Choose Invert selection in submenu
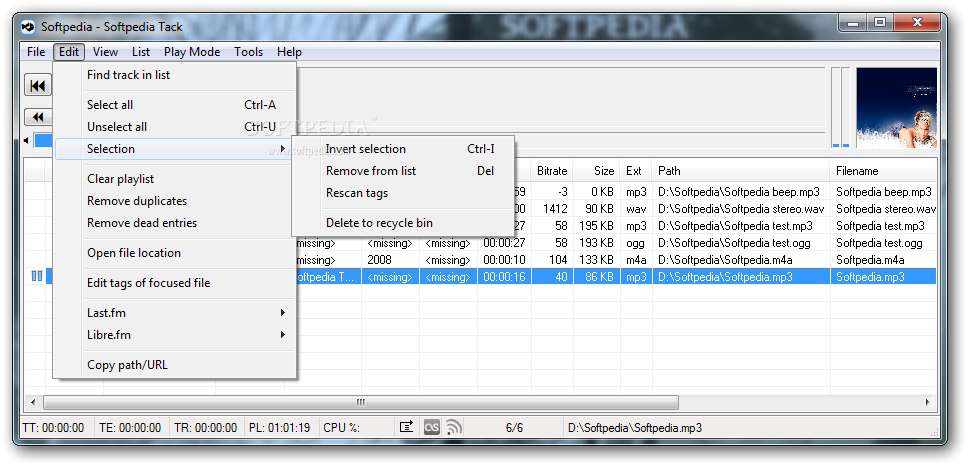Viewport: 968px width, 466px height. point(403,149)
